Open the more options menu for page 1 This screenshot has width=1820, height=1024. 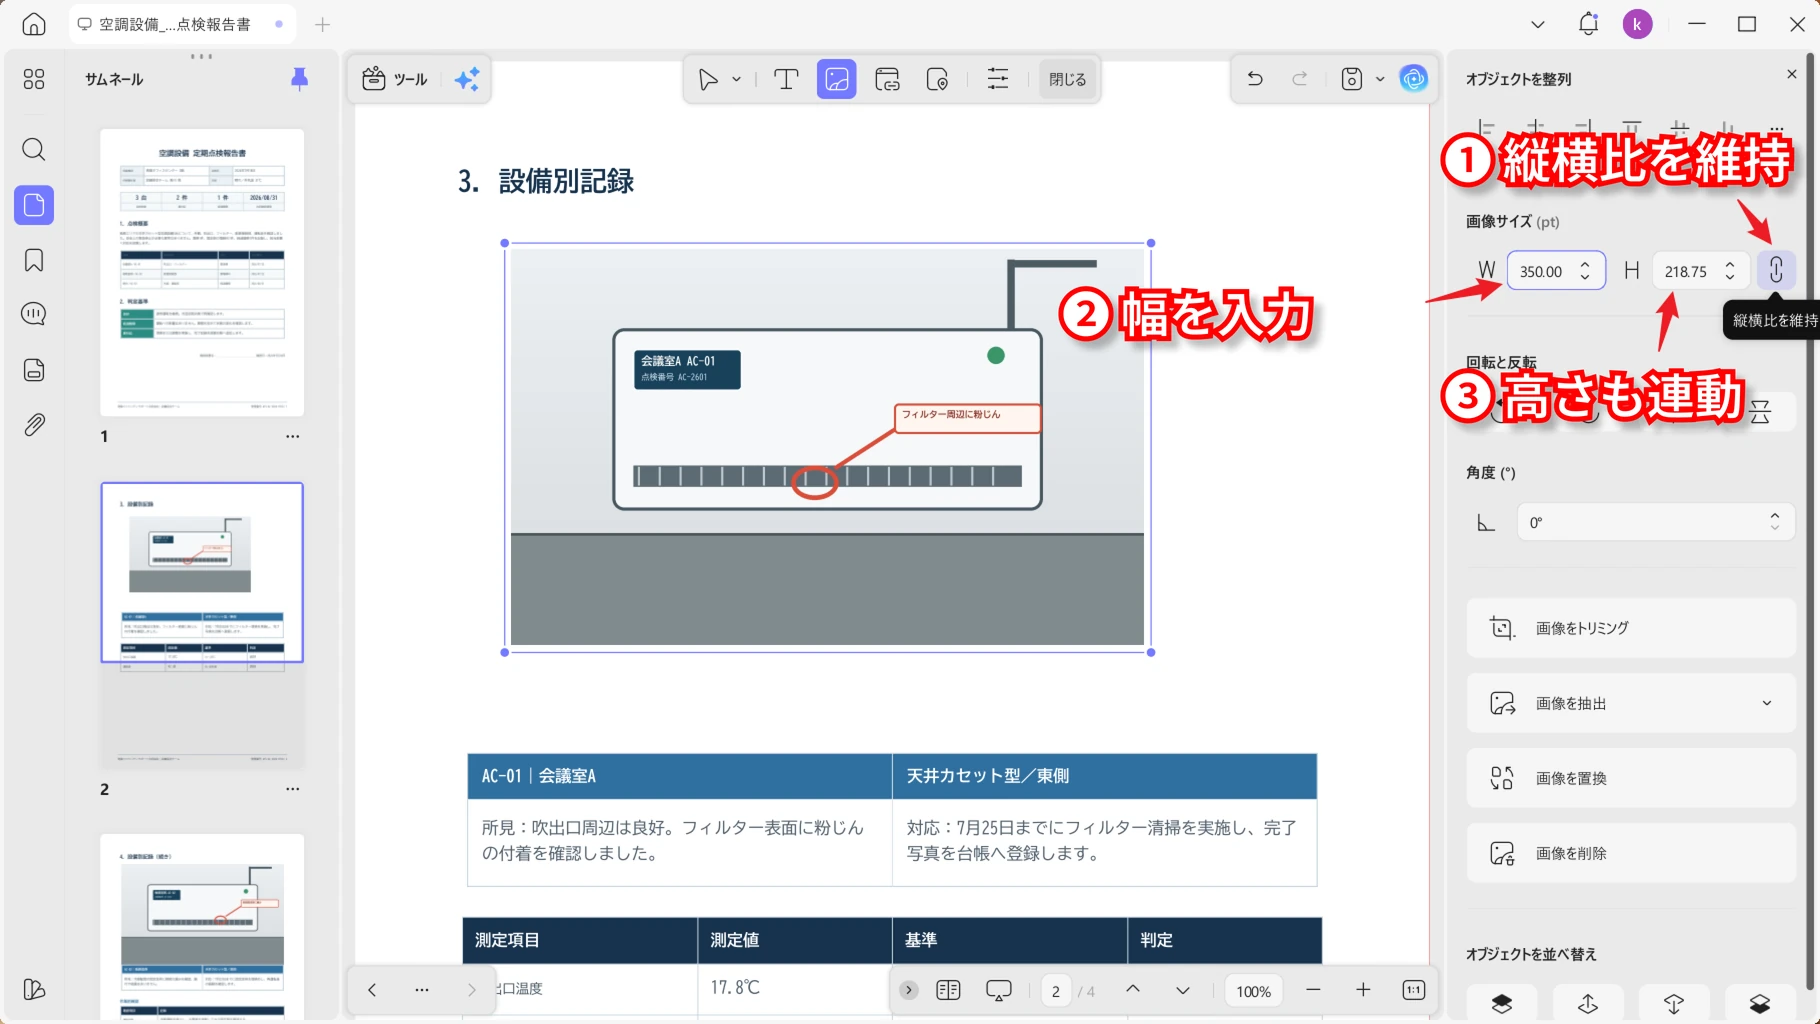pos(292,436)
